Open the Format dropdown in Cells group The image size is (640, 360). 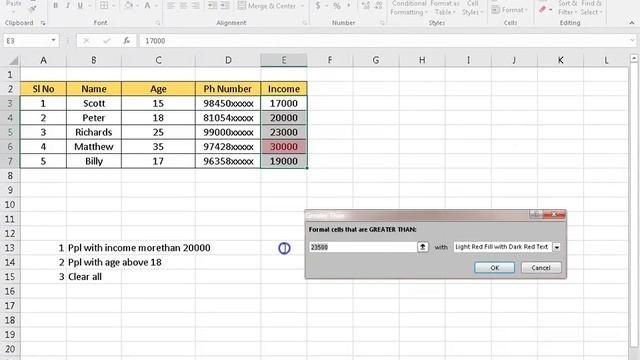point(510,9)
